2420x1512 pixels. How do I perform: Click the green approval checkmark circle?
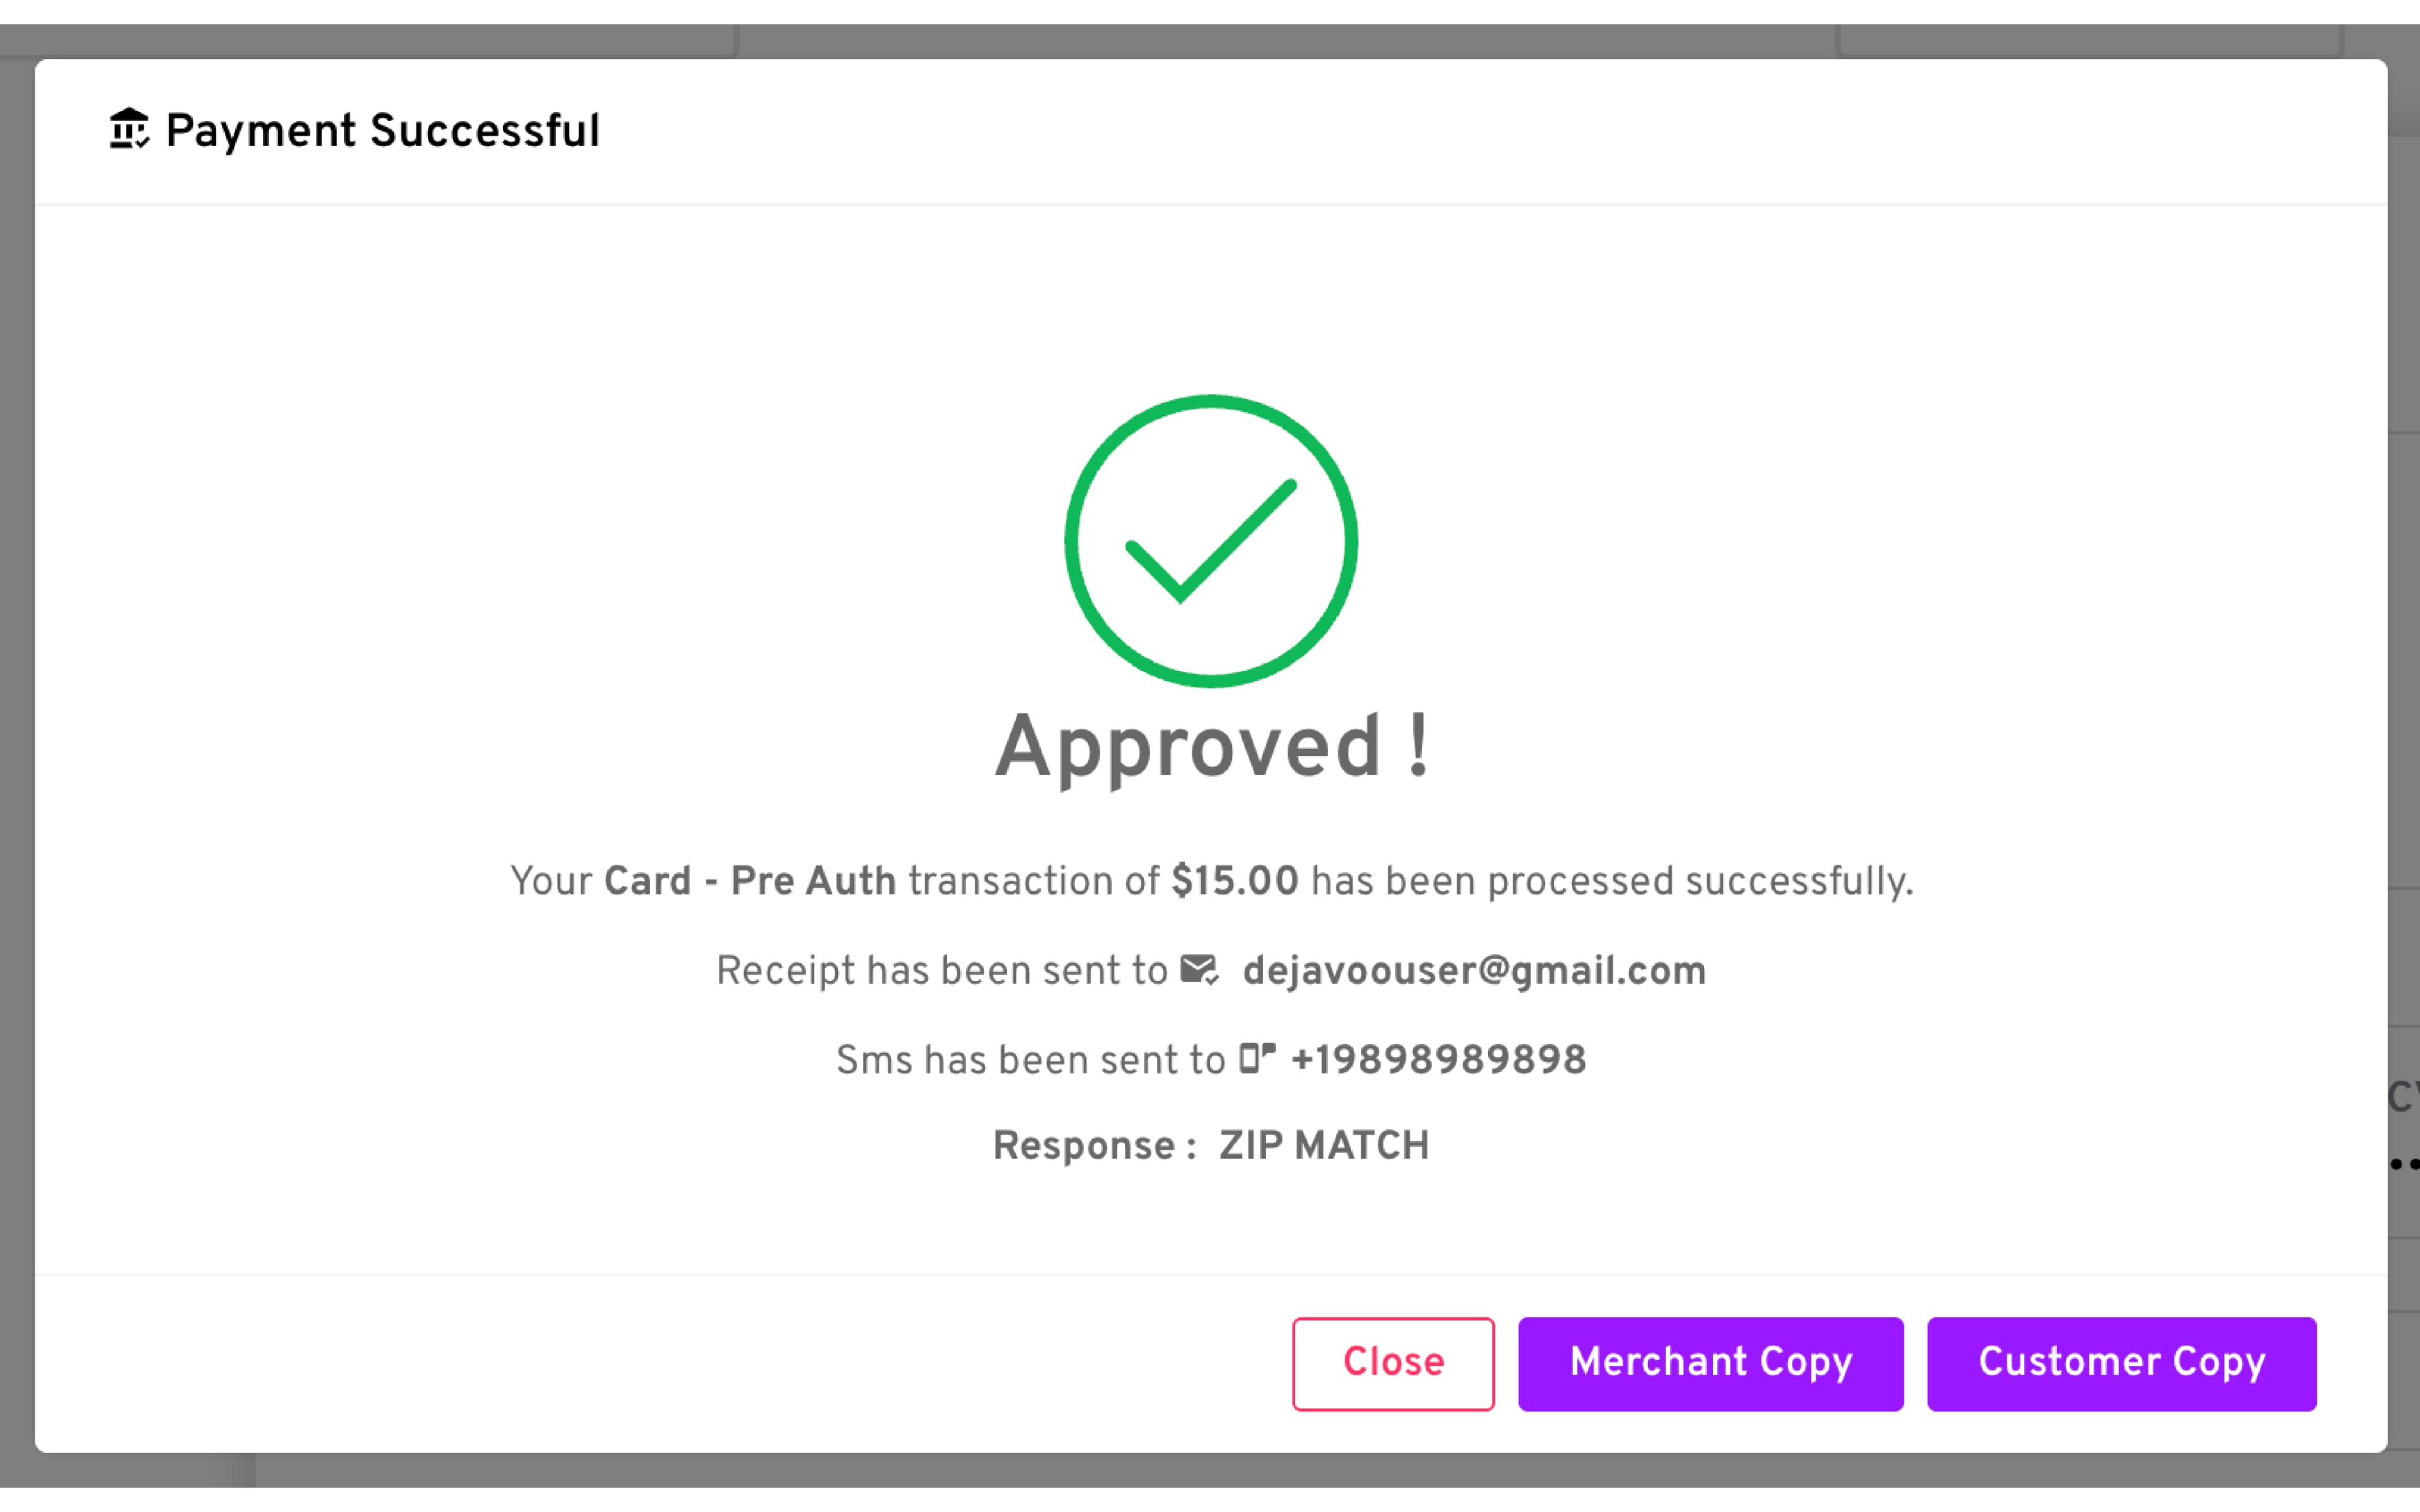[x=1210, y=541]
